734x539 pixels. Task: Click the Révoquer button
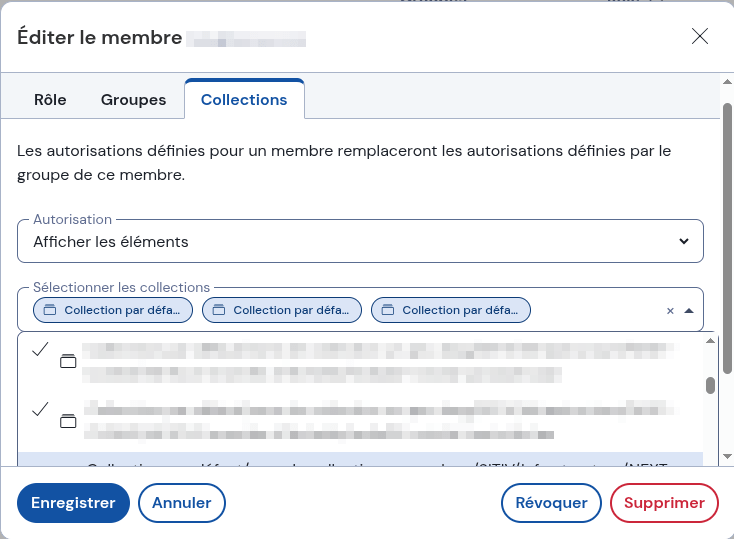pos(551,503)
